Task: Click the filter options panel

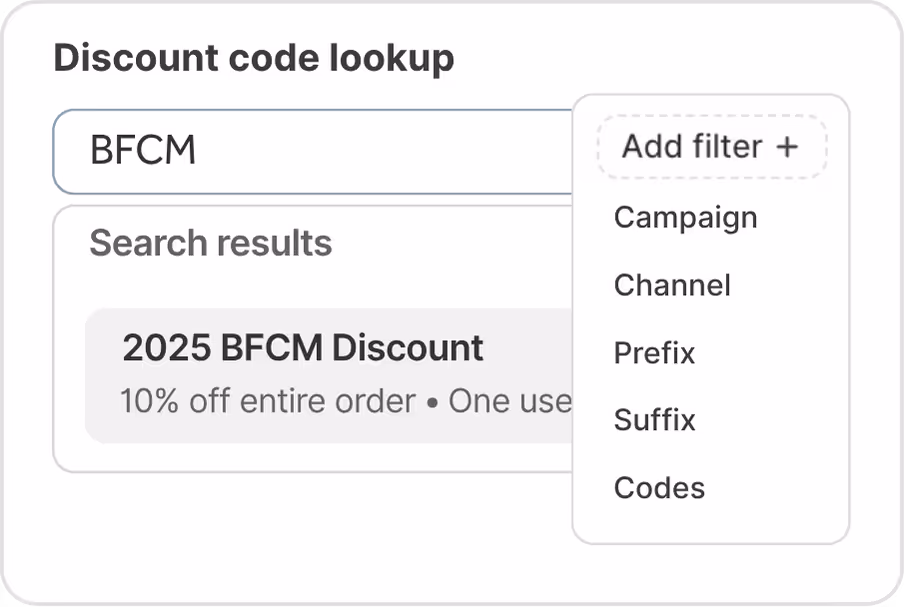Action: click(x=711, y=350)
